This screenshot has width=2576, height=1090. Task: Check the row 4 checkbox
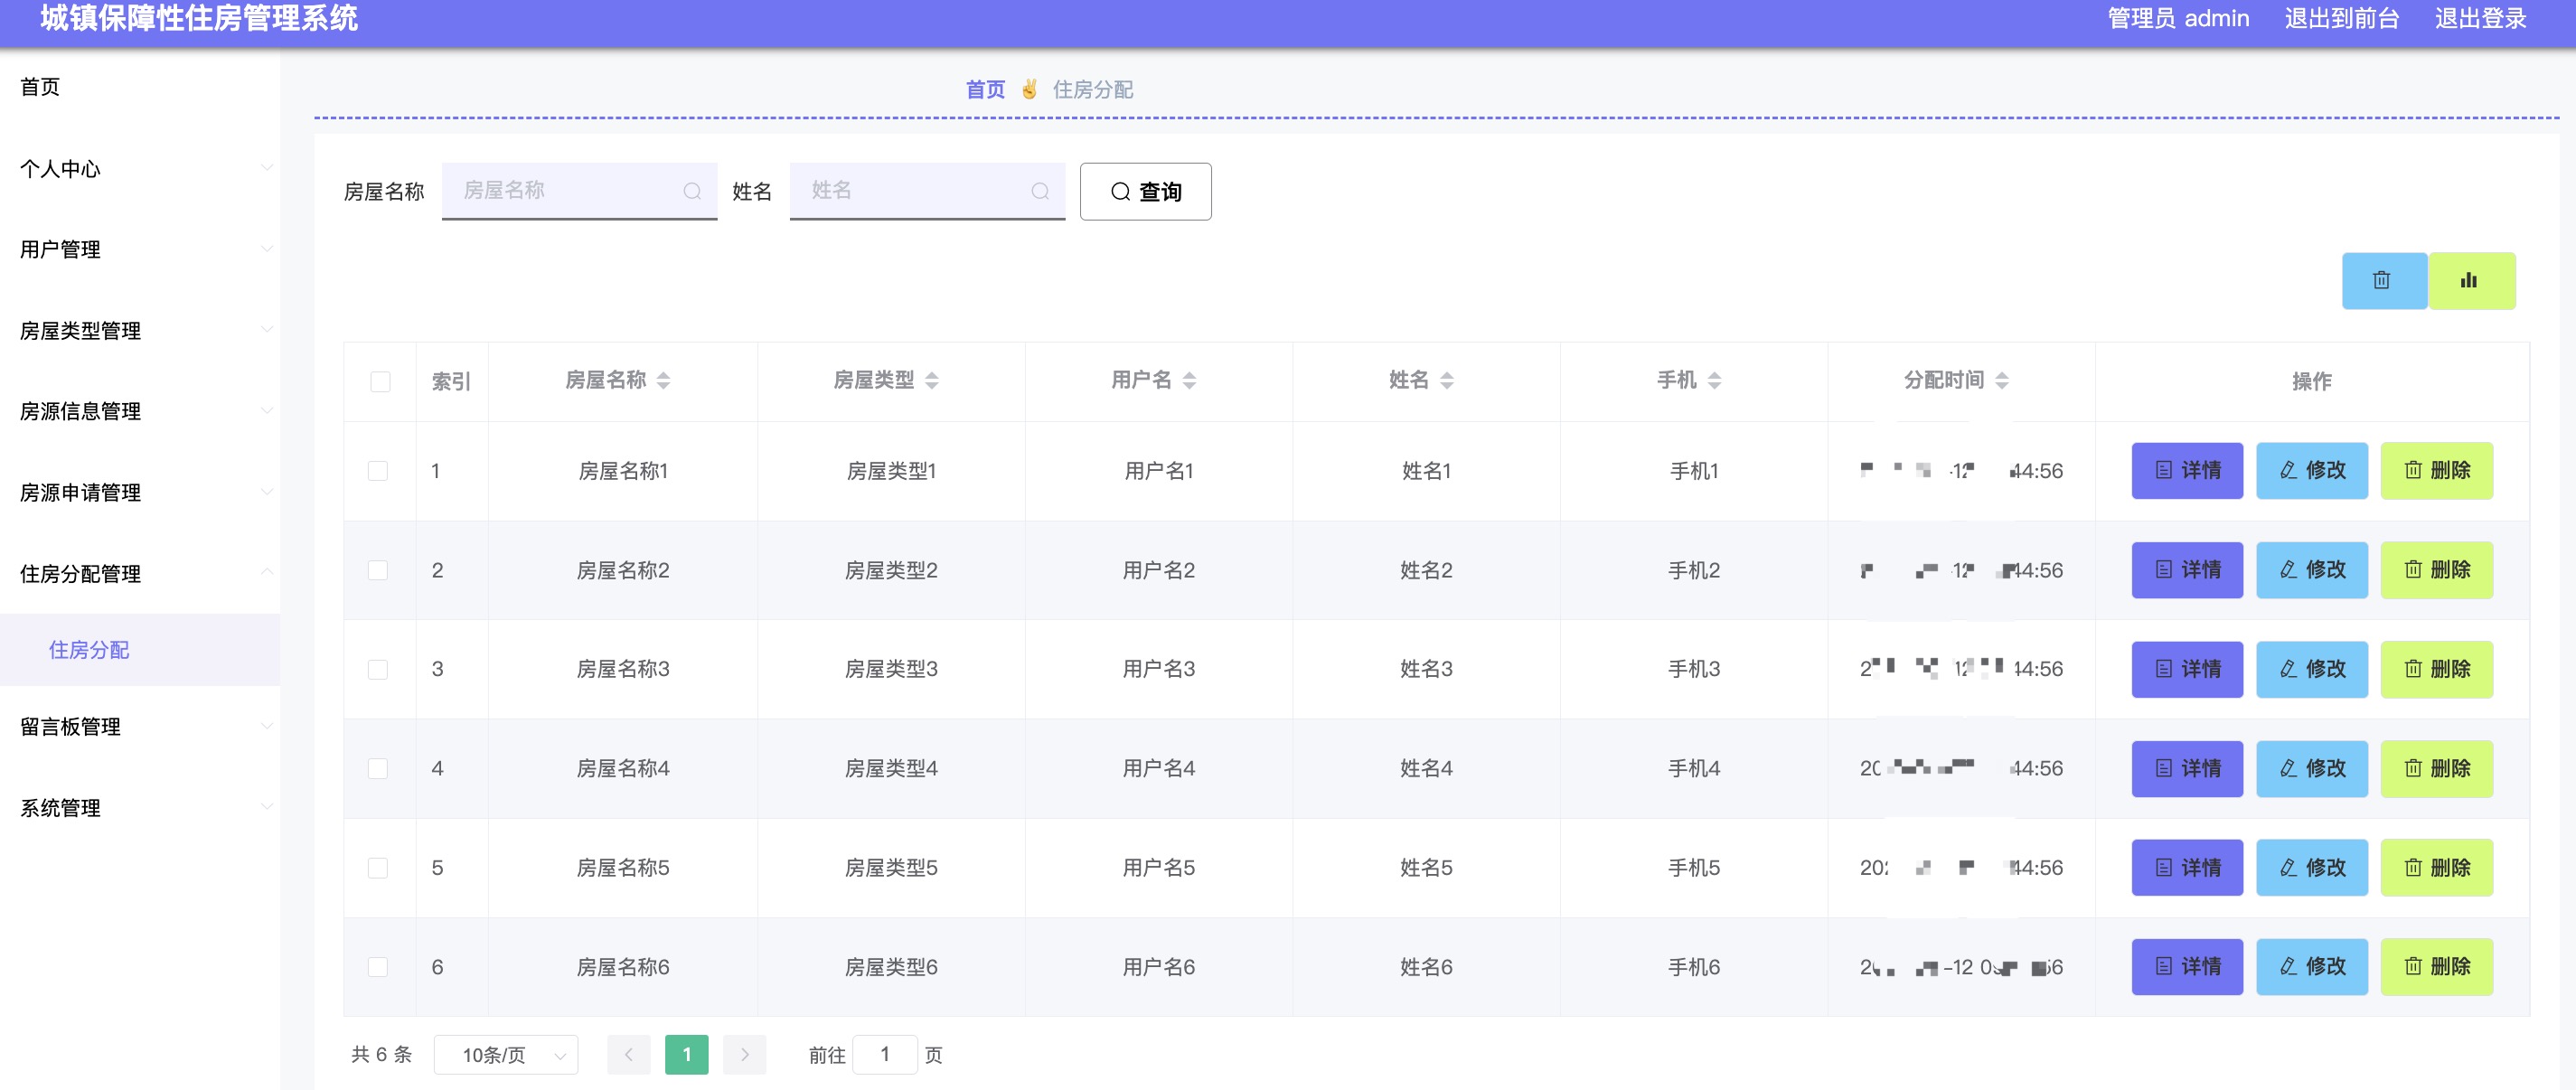378,768
